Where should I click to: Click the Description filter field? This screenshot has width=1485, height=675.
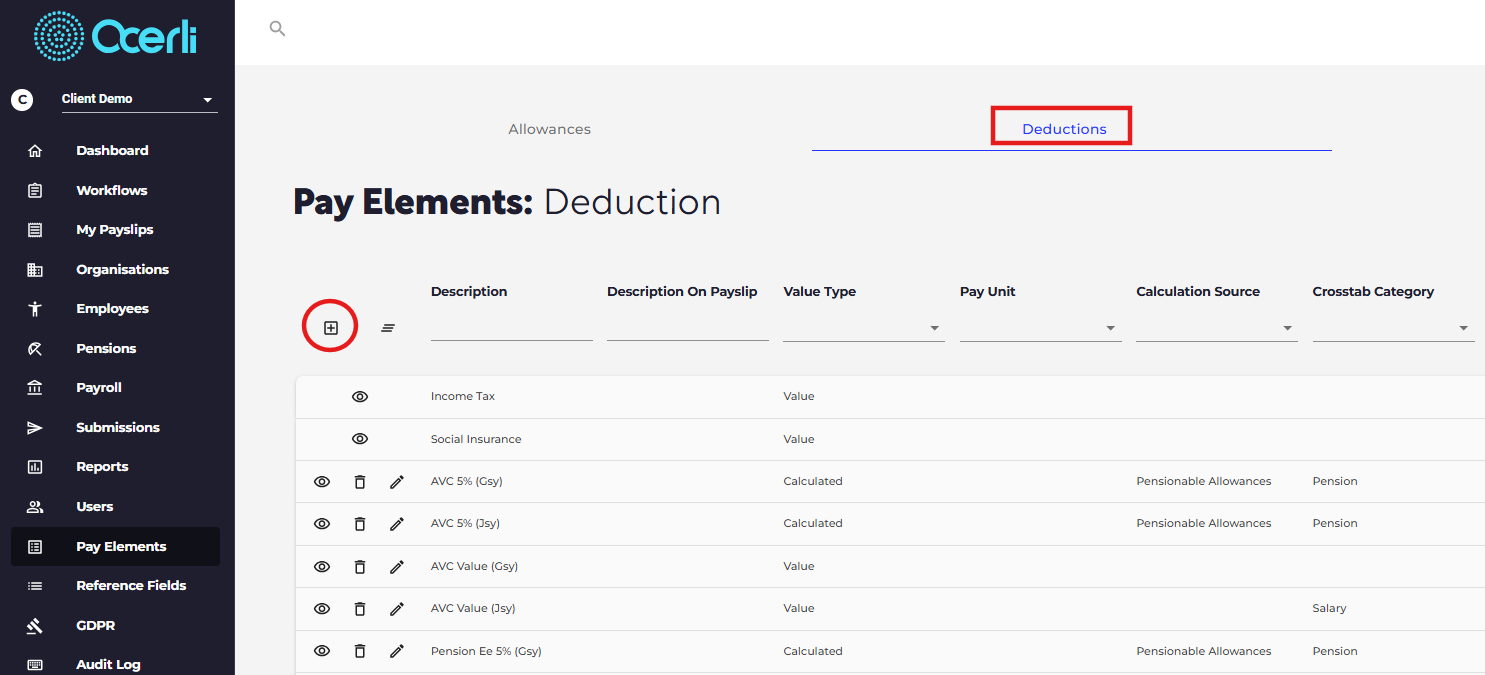(x=512, y=327)
